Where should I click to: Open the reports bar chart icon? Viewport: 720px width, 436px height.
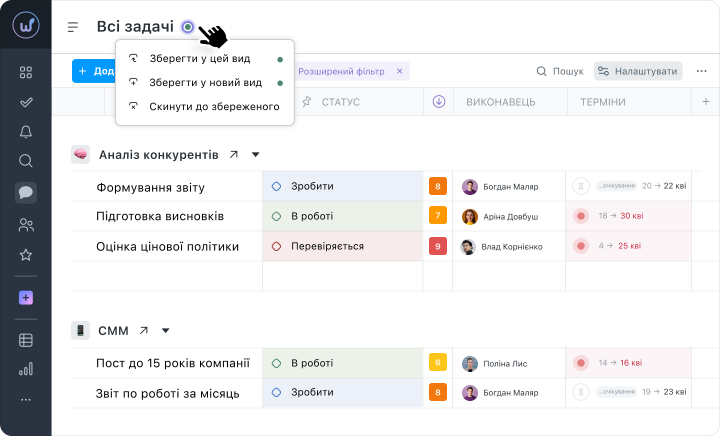[26, 369]
